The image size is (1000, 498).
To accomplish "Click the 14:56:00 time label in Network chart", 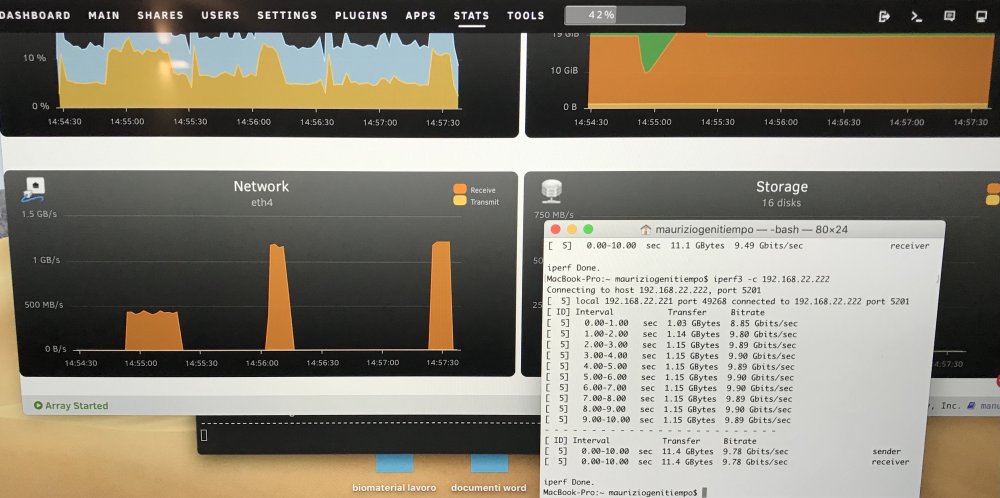I will 262,363.
